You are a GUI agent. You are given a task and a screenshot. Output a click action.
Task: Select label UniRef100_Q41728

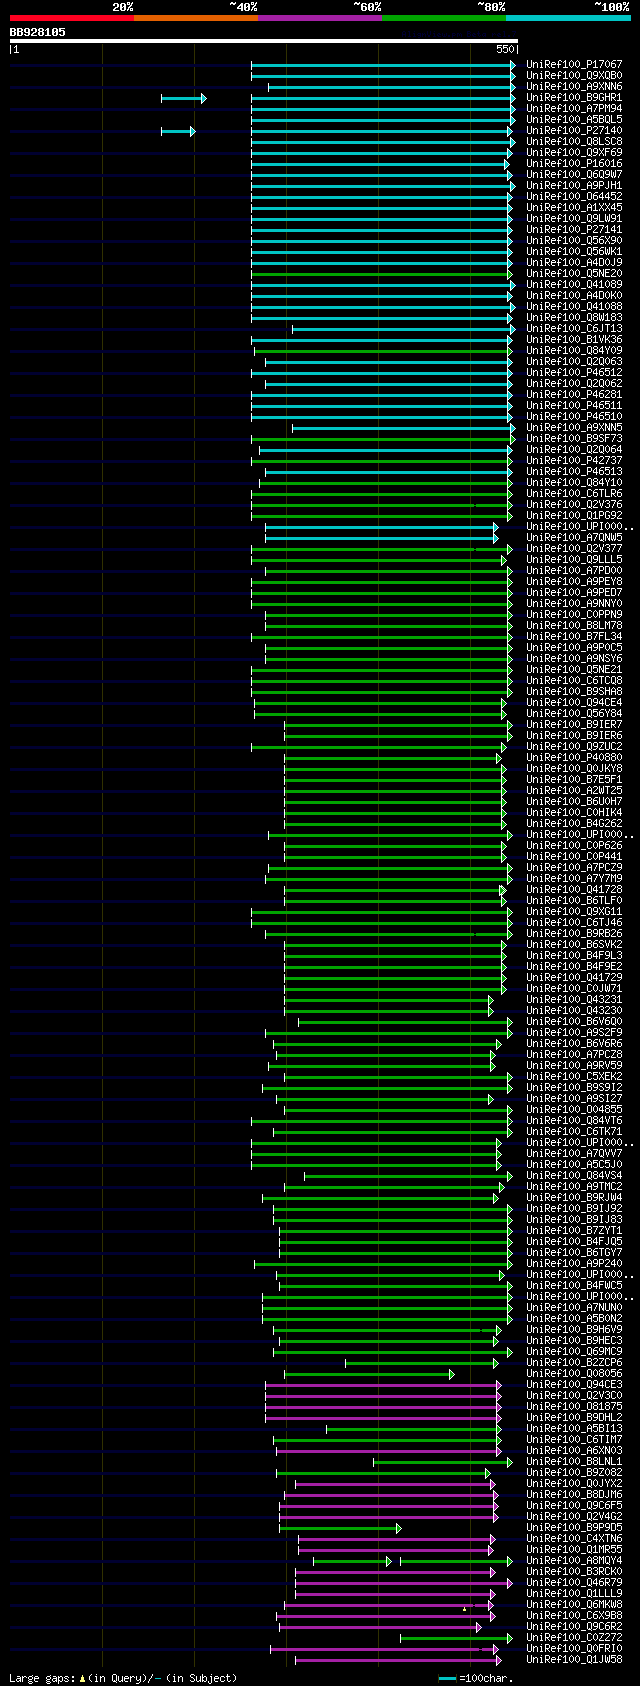pyautogui.click(x=574, y=890)
